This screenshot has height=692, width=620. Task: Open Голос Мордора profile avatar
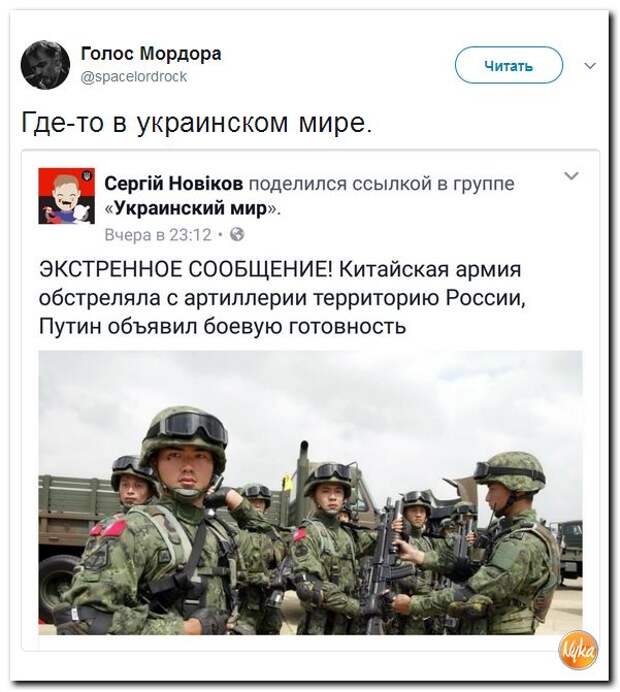click(x=45, y=65)
